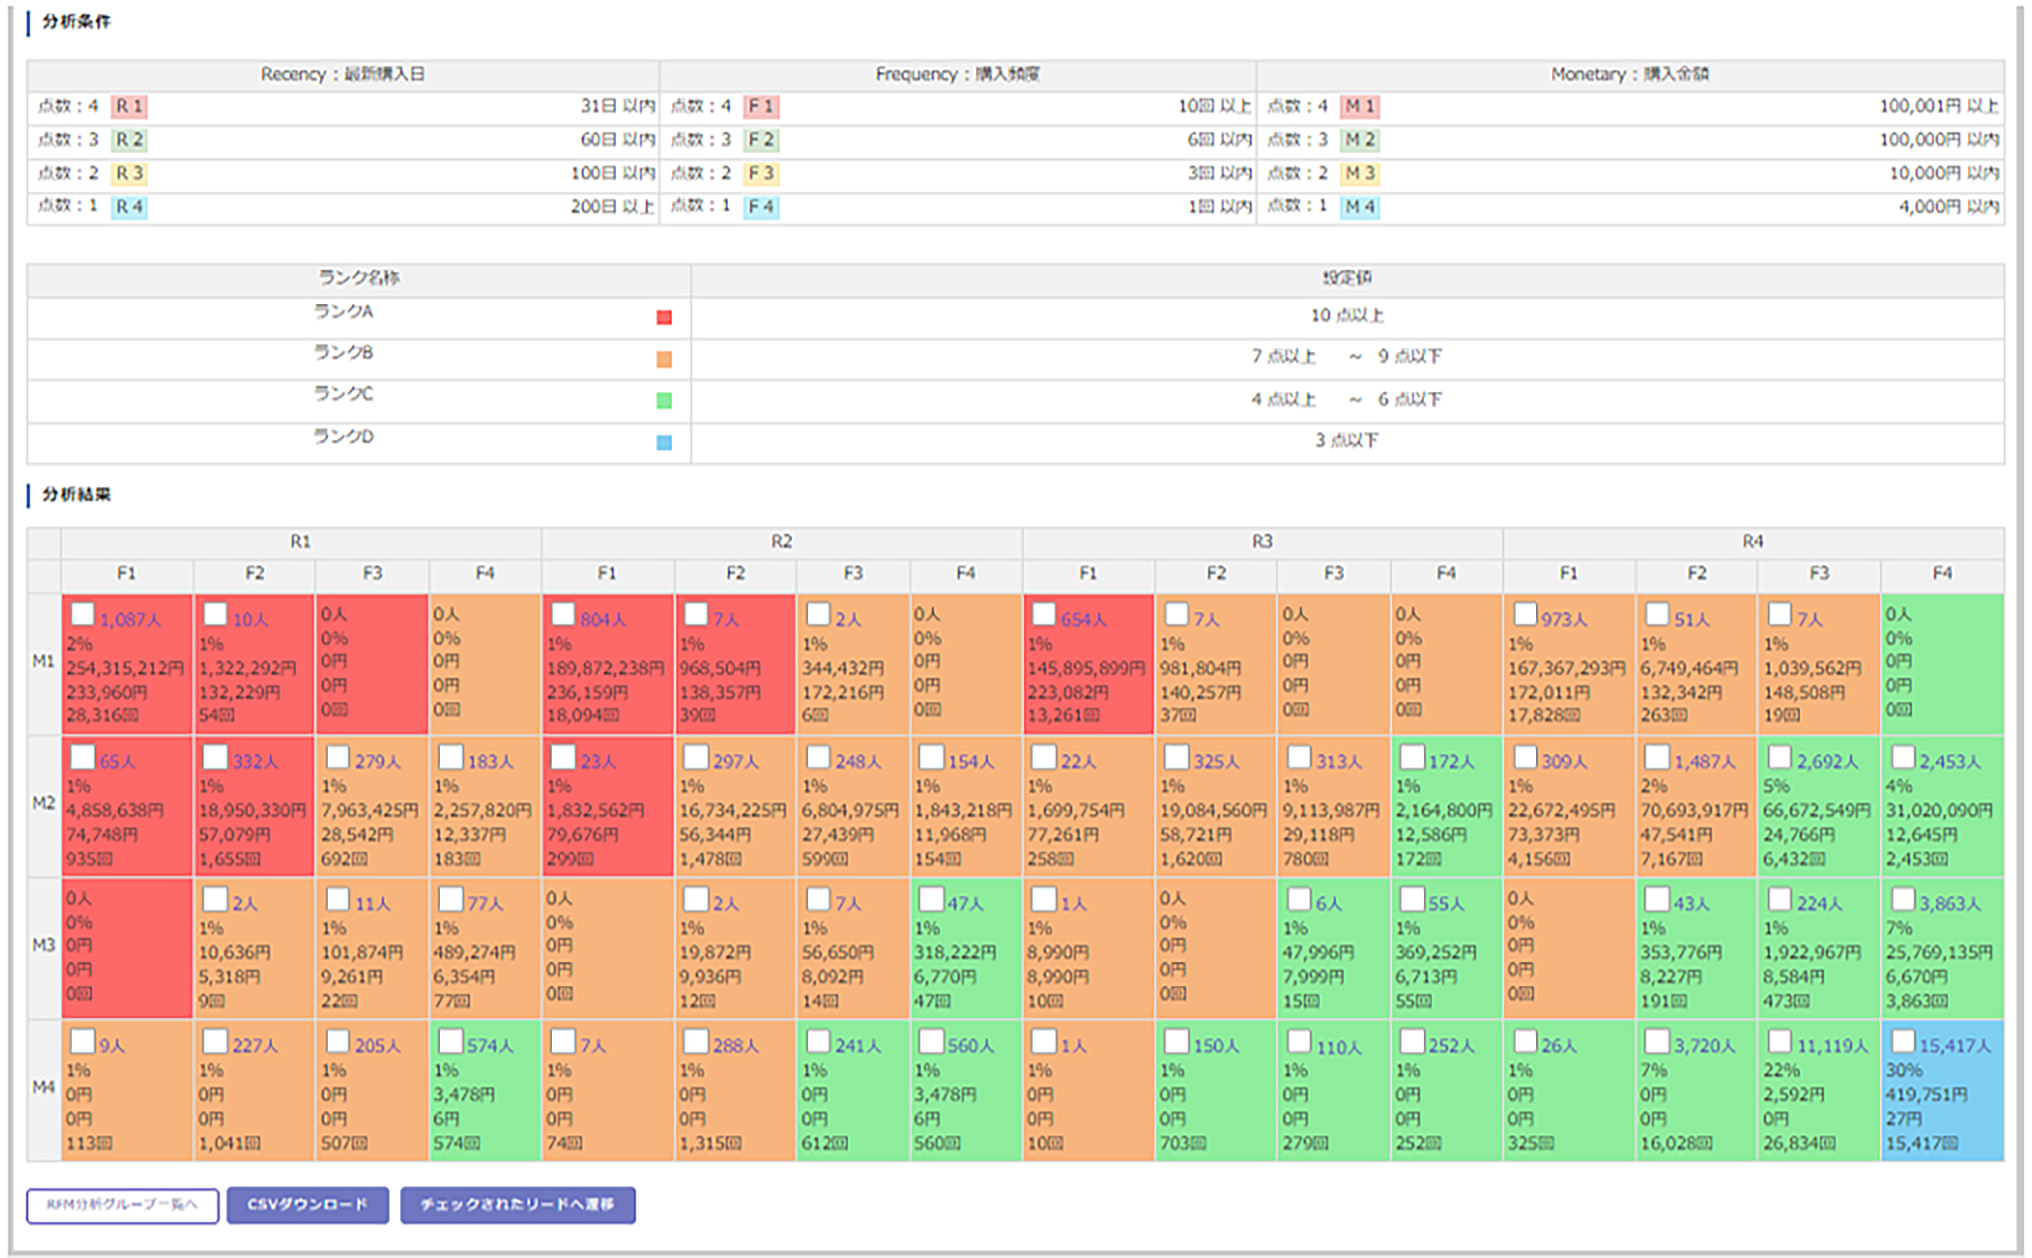This screenshot has width=2032, height=1258.
Task: Click the 3,720人 link
Action: [x=1704, y=1046]
